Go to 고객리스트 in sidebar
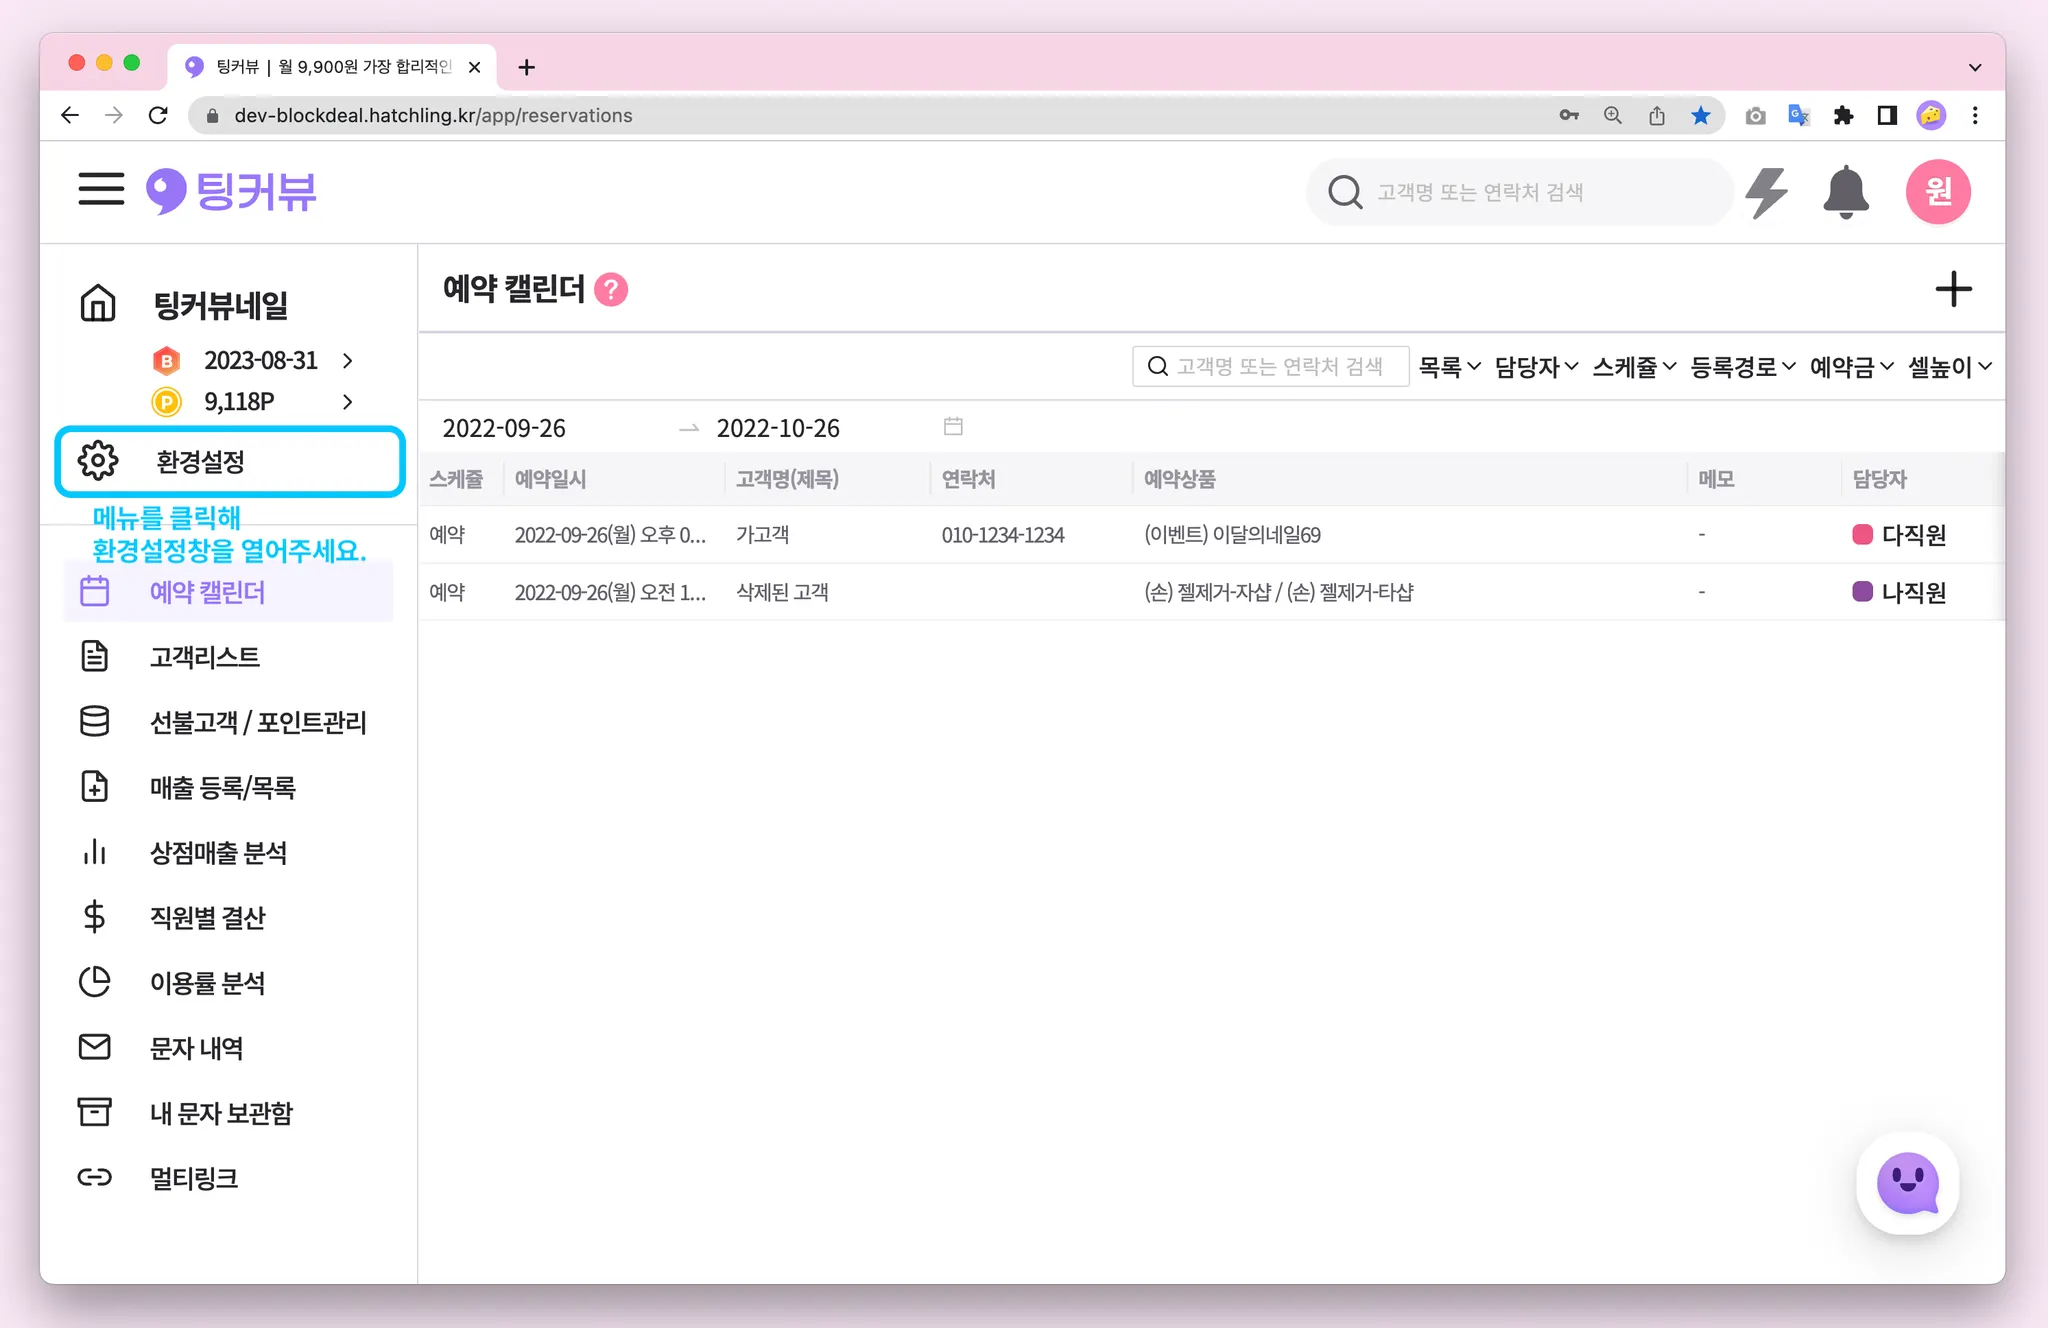The image size is (2048, 1328). point(205,657)
